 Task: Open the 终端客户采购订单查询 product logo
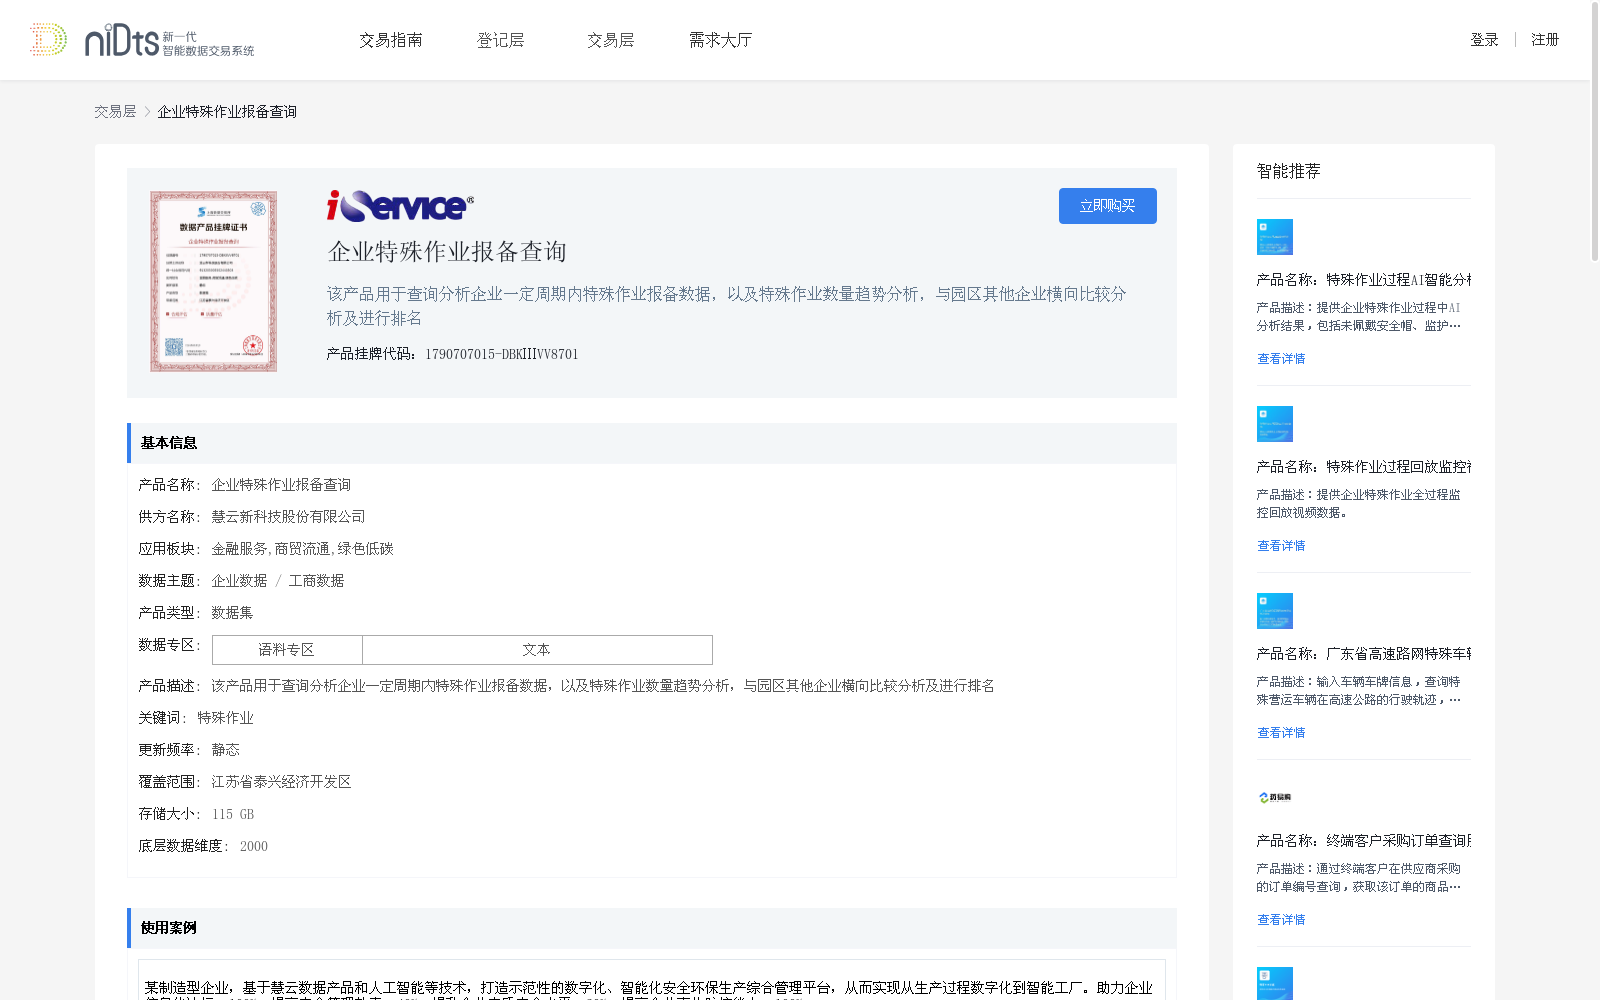[x=1275, y=798]
